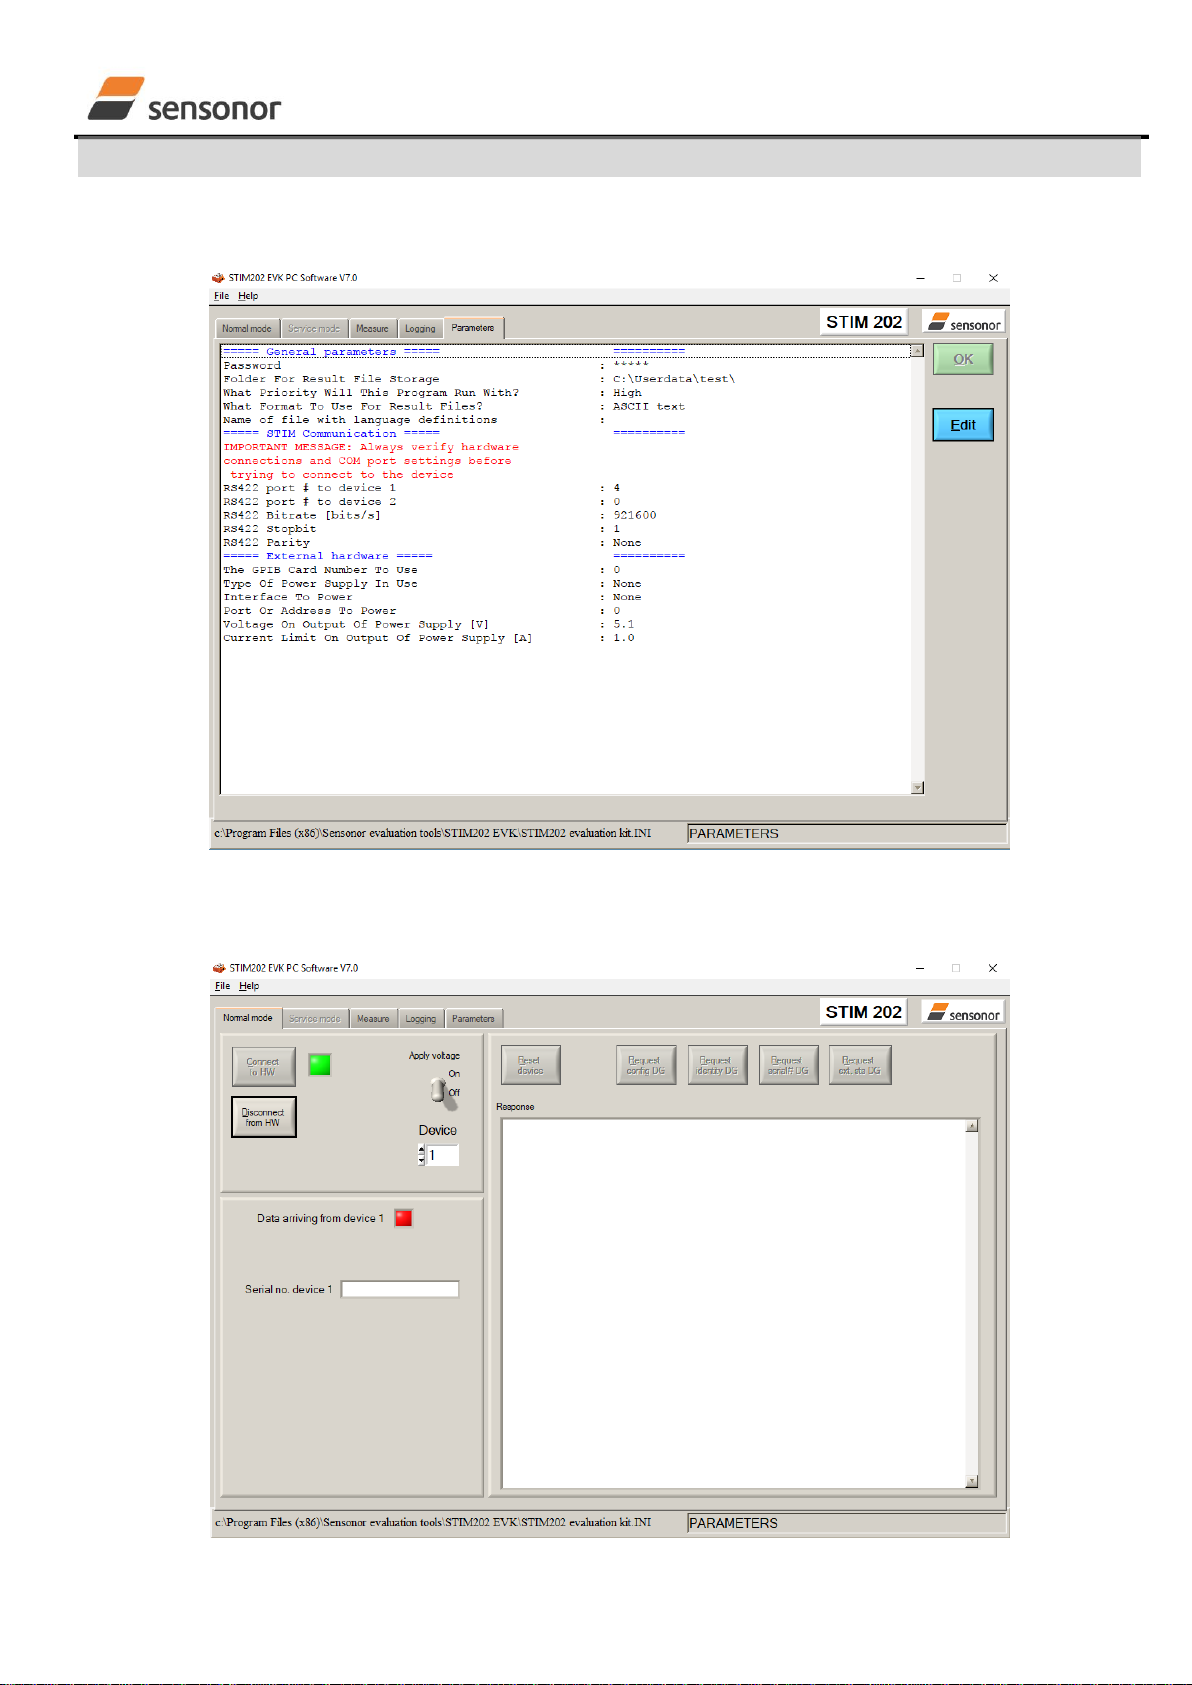The height and width of the screenshot is (1685, 1192).
Task: Click scroll-down arrow of the Response box
Action: point(972,1482)
